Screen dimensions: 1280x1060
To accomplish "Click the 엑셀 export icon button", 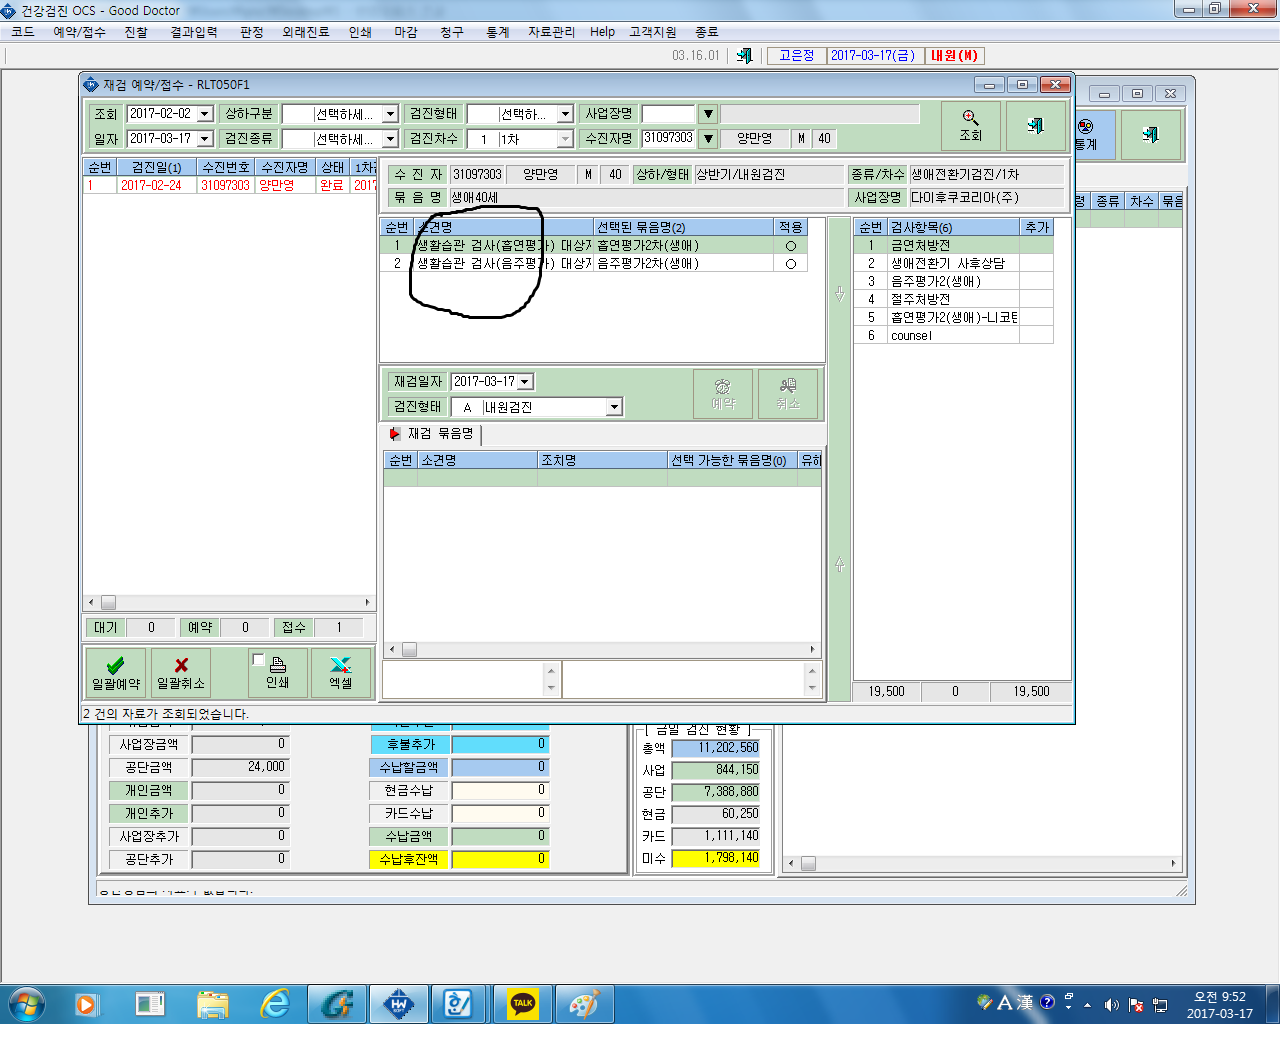I will pos(341,672).
